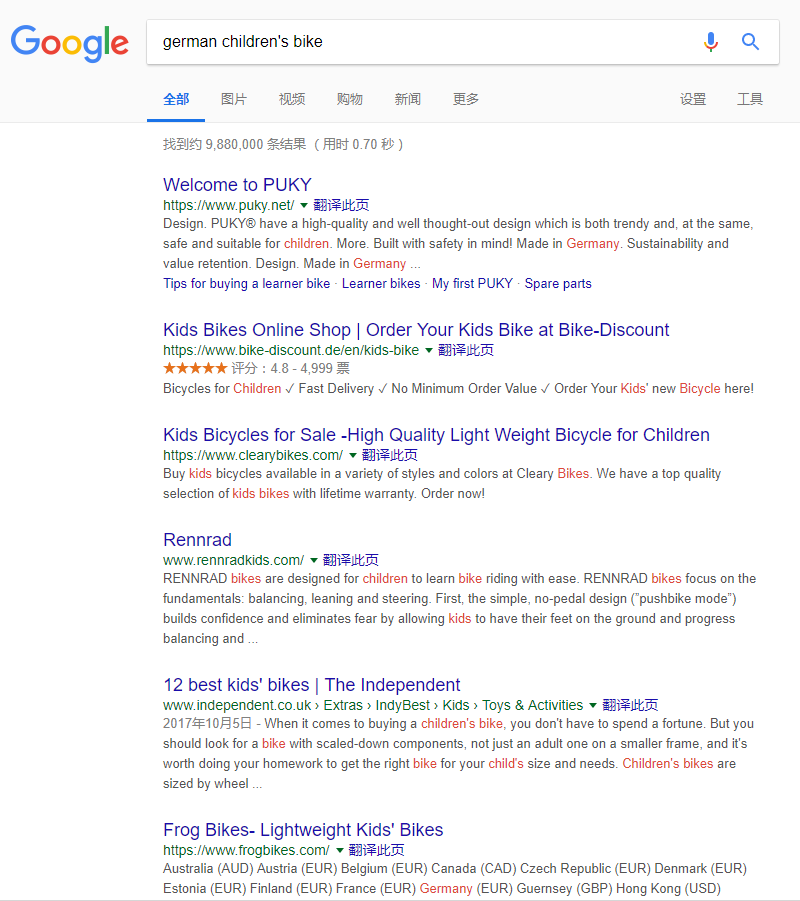Open the Kids Bikes Online Shop result
Screen dimensions: 800x901
(x=416, y=330)
